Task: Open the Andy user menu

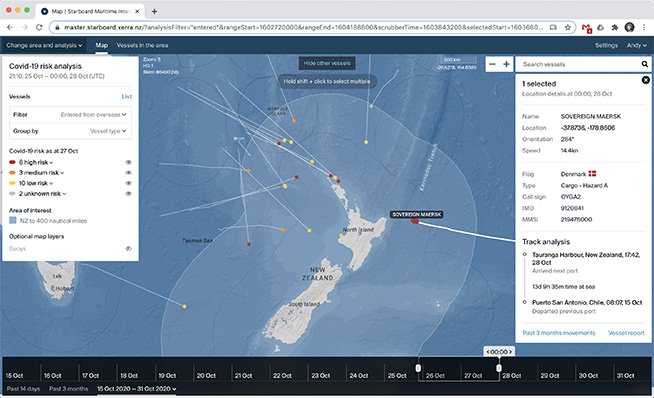Action: pyautogui.click(x=636, y=45)
